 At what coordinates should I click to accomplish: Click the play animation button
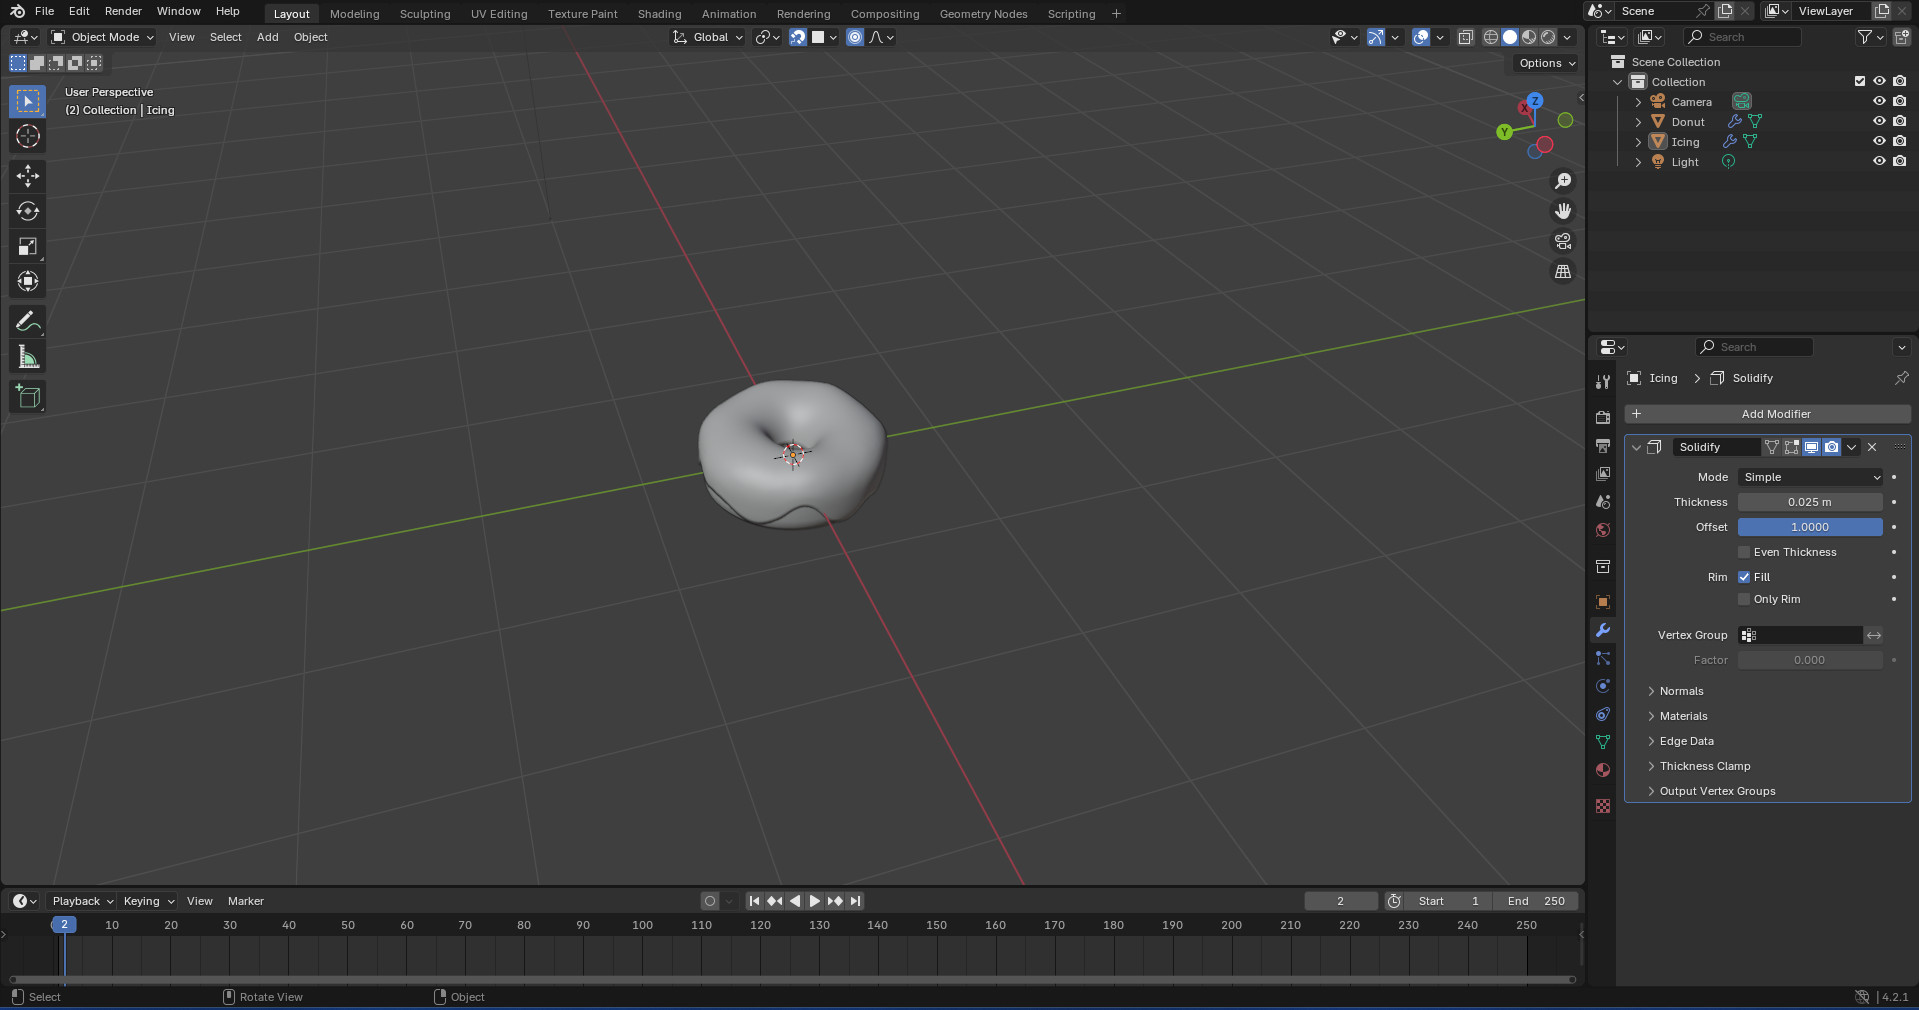(x=814, y=901)
